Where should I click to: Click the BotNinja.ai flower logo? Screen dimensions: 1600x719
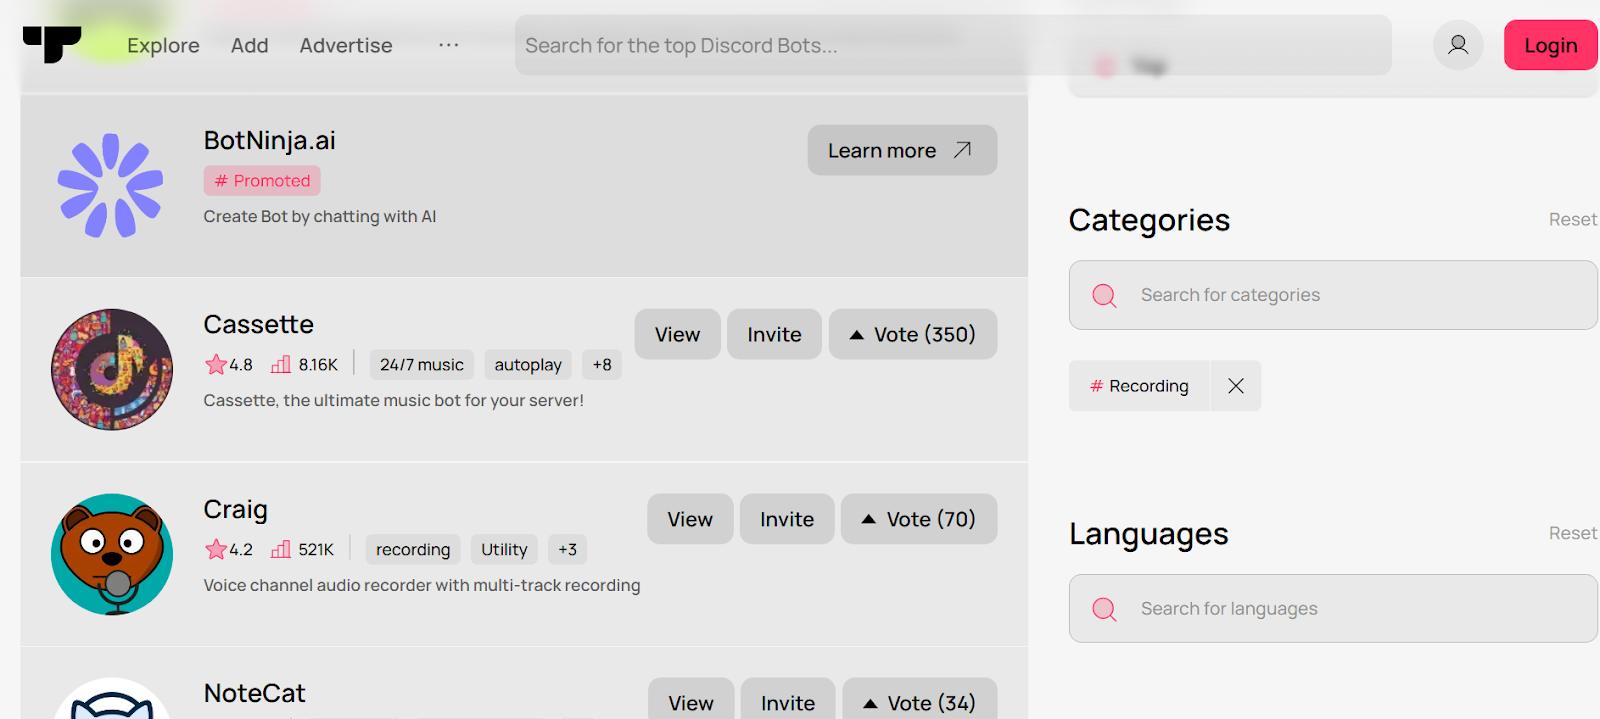[x=110, y=186]
